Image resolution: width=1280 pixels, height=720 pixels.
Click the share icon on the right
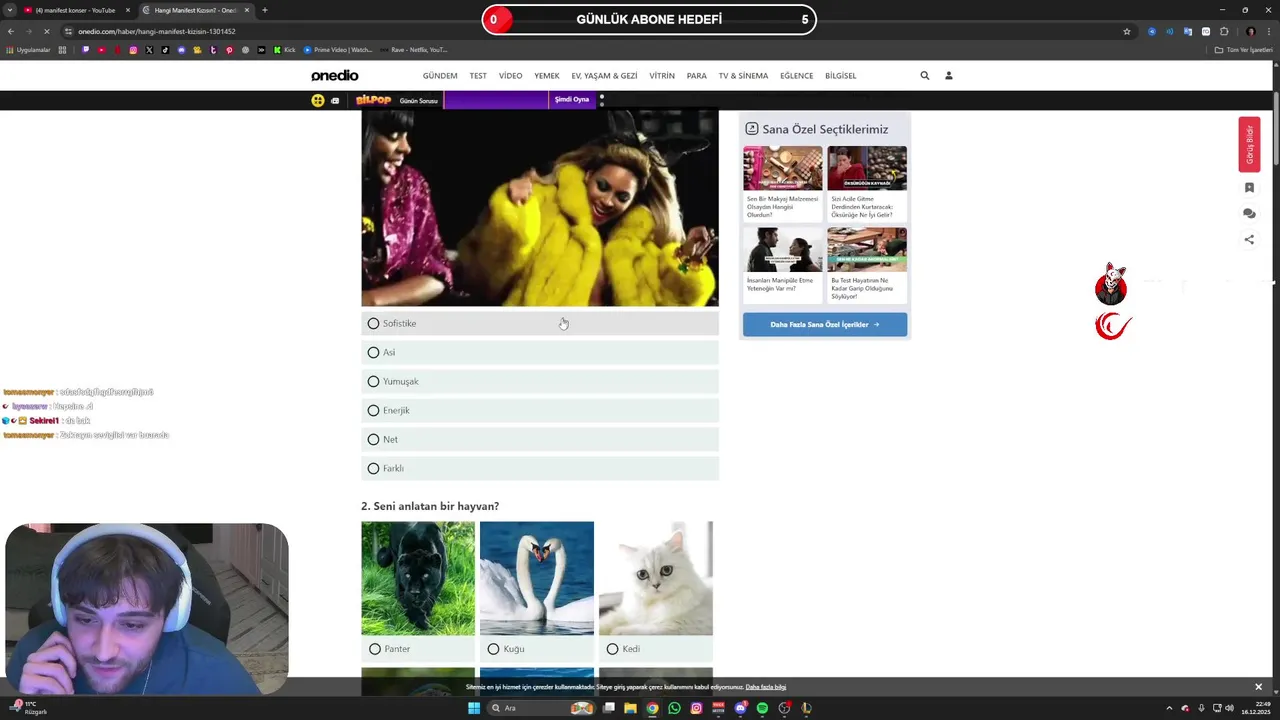click(x=1249, y=239)
